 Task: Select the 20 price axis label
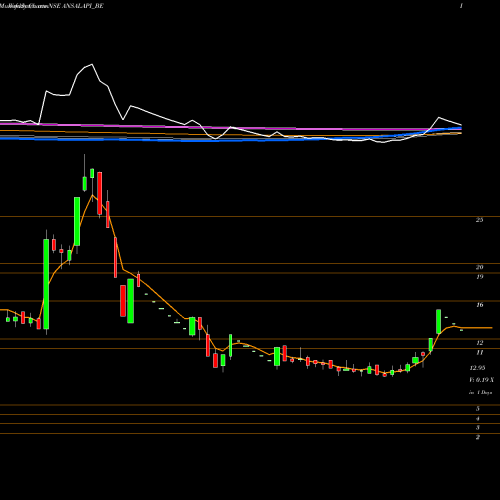point(479,267)
